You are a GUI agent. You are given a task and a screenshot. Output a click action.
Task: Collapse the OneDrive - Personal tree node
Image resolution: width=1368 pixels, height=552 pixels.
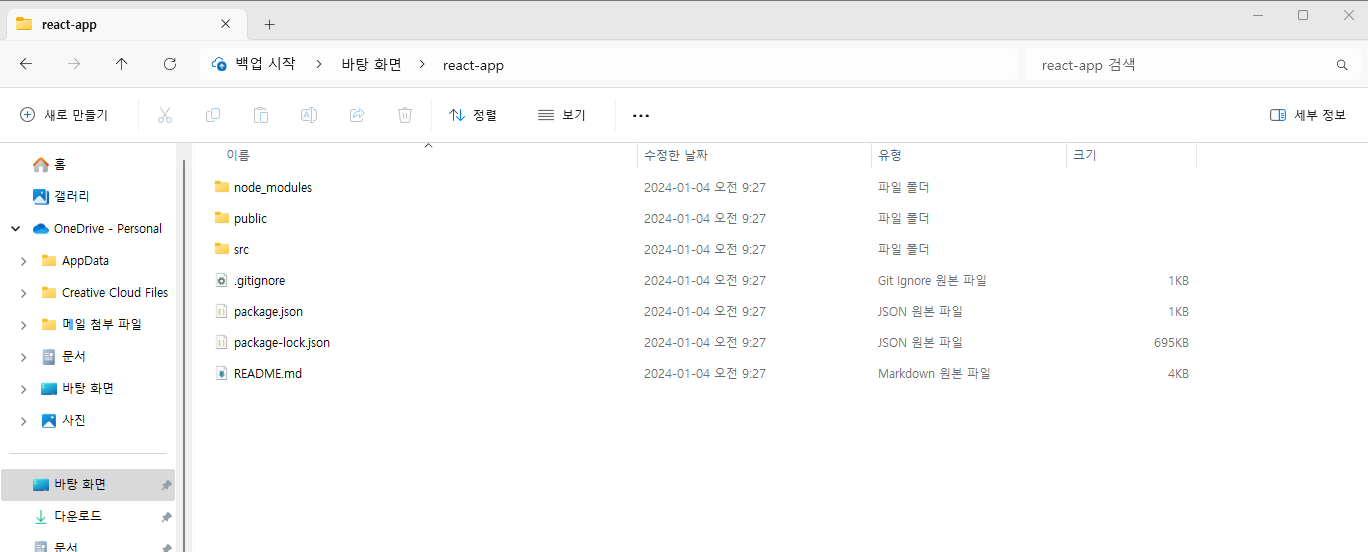coord(15,228)
